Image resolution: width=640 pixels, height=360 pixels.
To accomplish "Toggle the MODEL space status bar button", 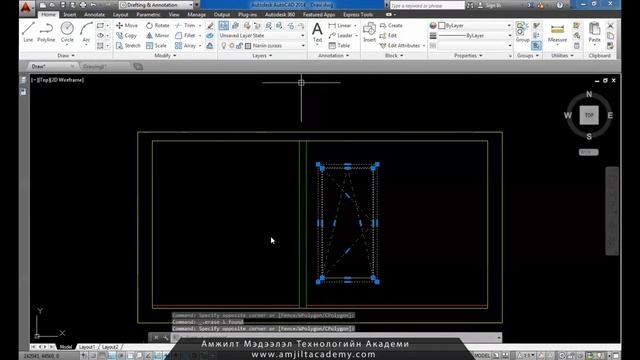I will (482, 356).
